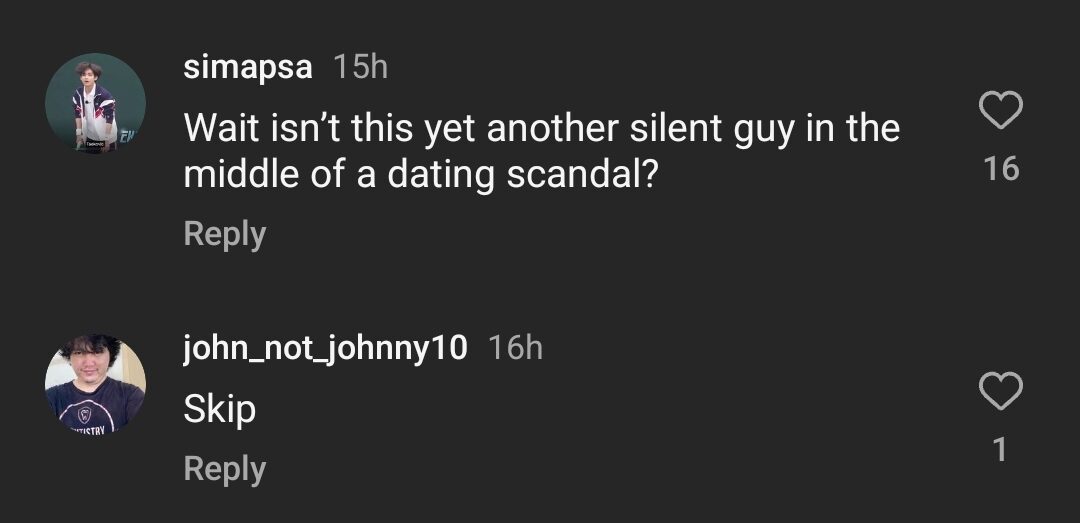Tap the heart beside the "Skip" comment
This screenshot has width=1080, height=523.
point(1000,391)
